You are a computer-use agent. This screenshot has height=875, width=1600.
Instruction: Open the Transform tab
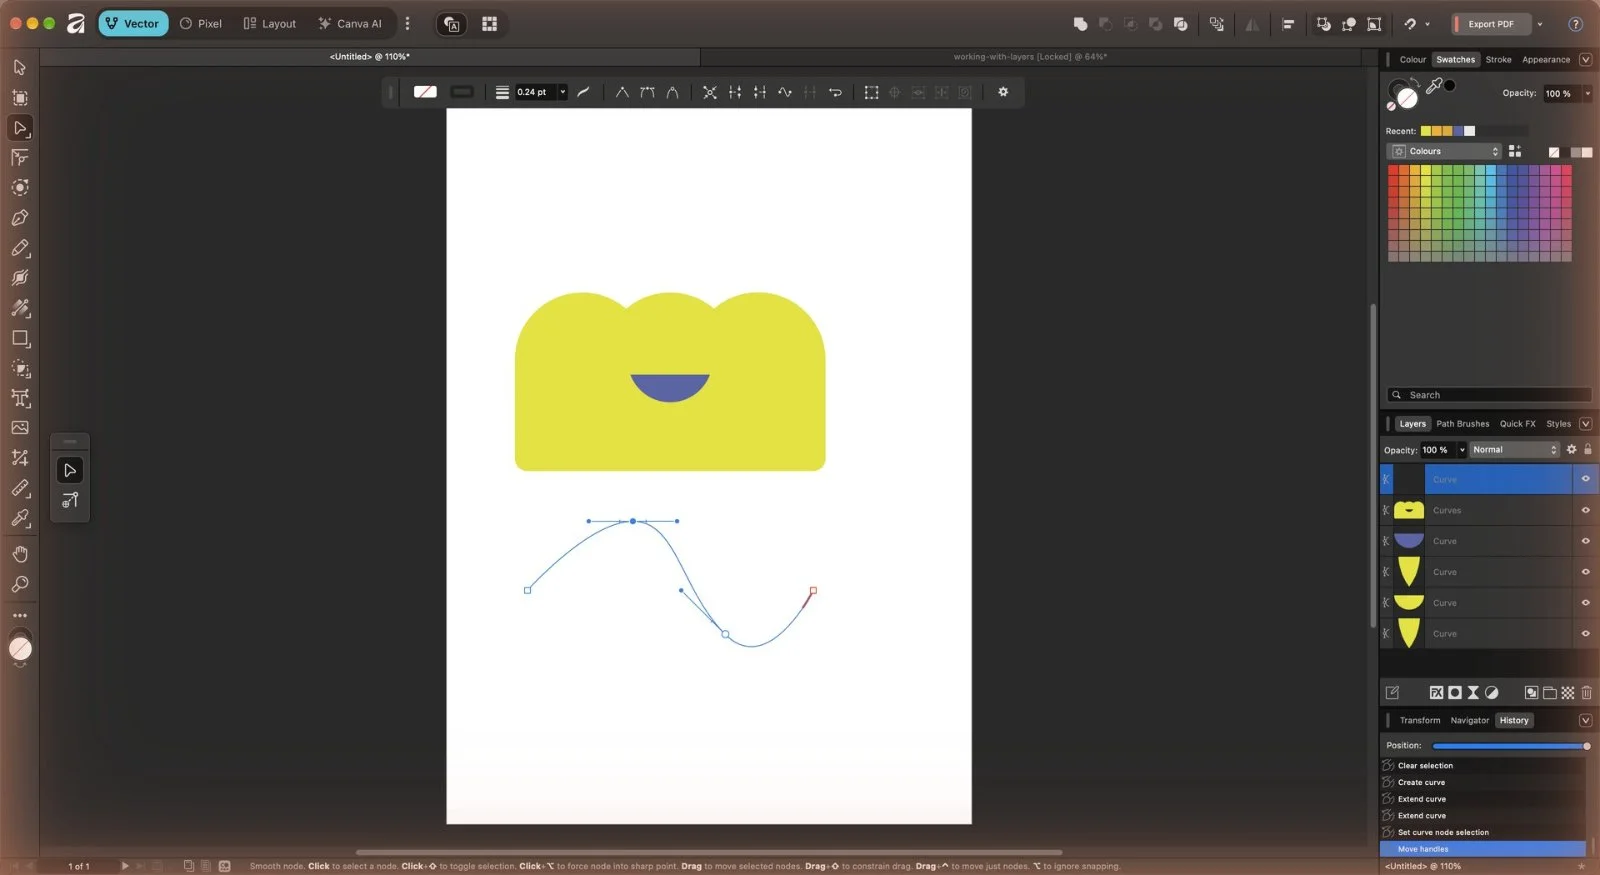(x=1419, y=720)
